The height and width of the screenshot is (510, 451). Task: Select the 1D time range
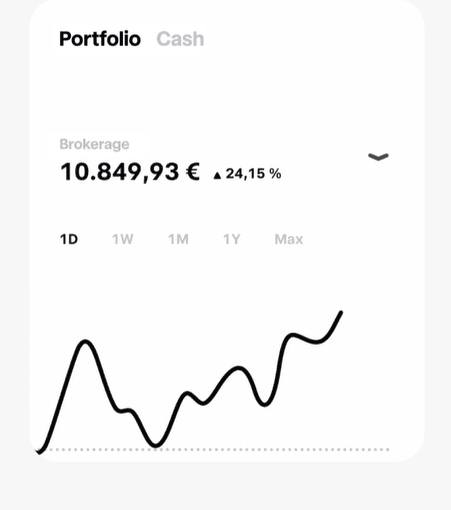click(69, 239)
